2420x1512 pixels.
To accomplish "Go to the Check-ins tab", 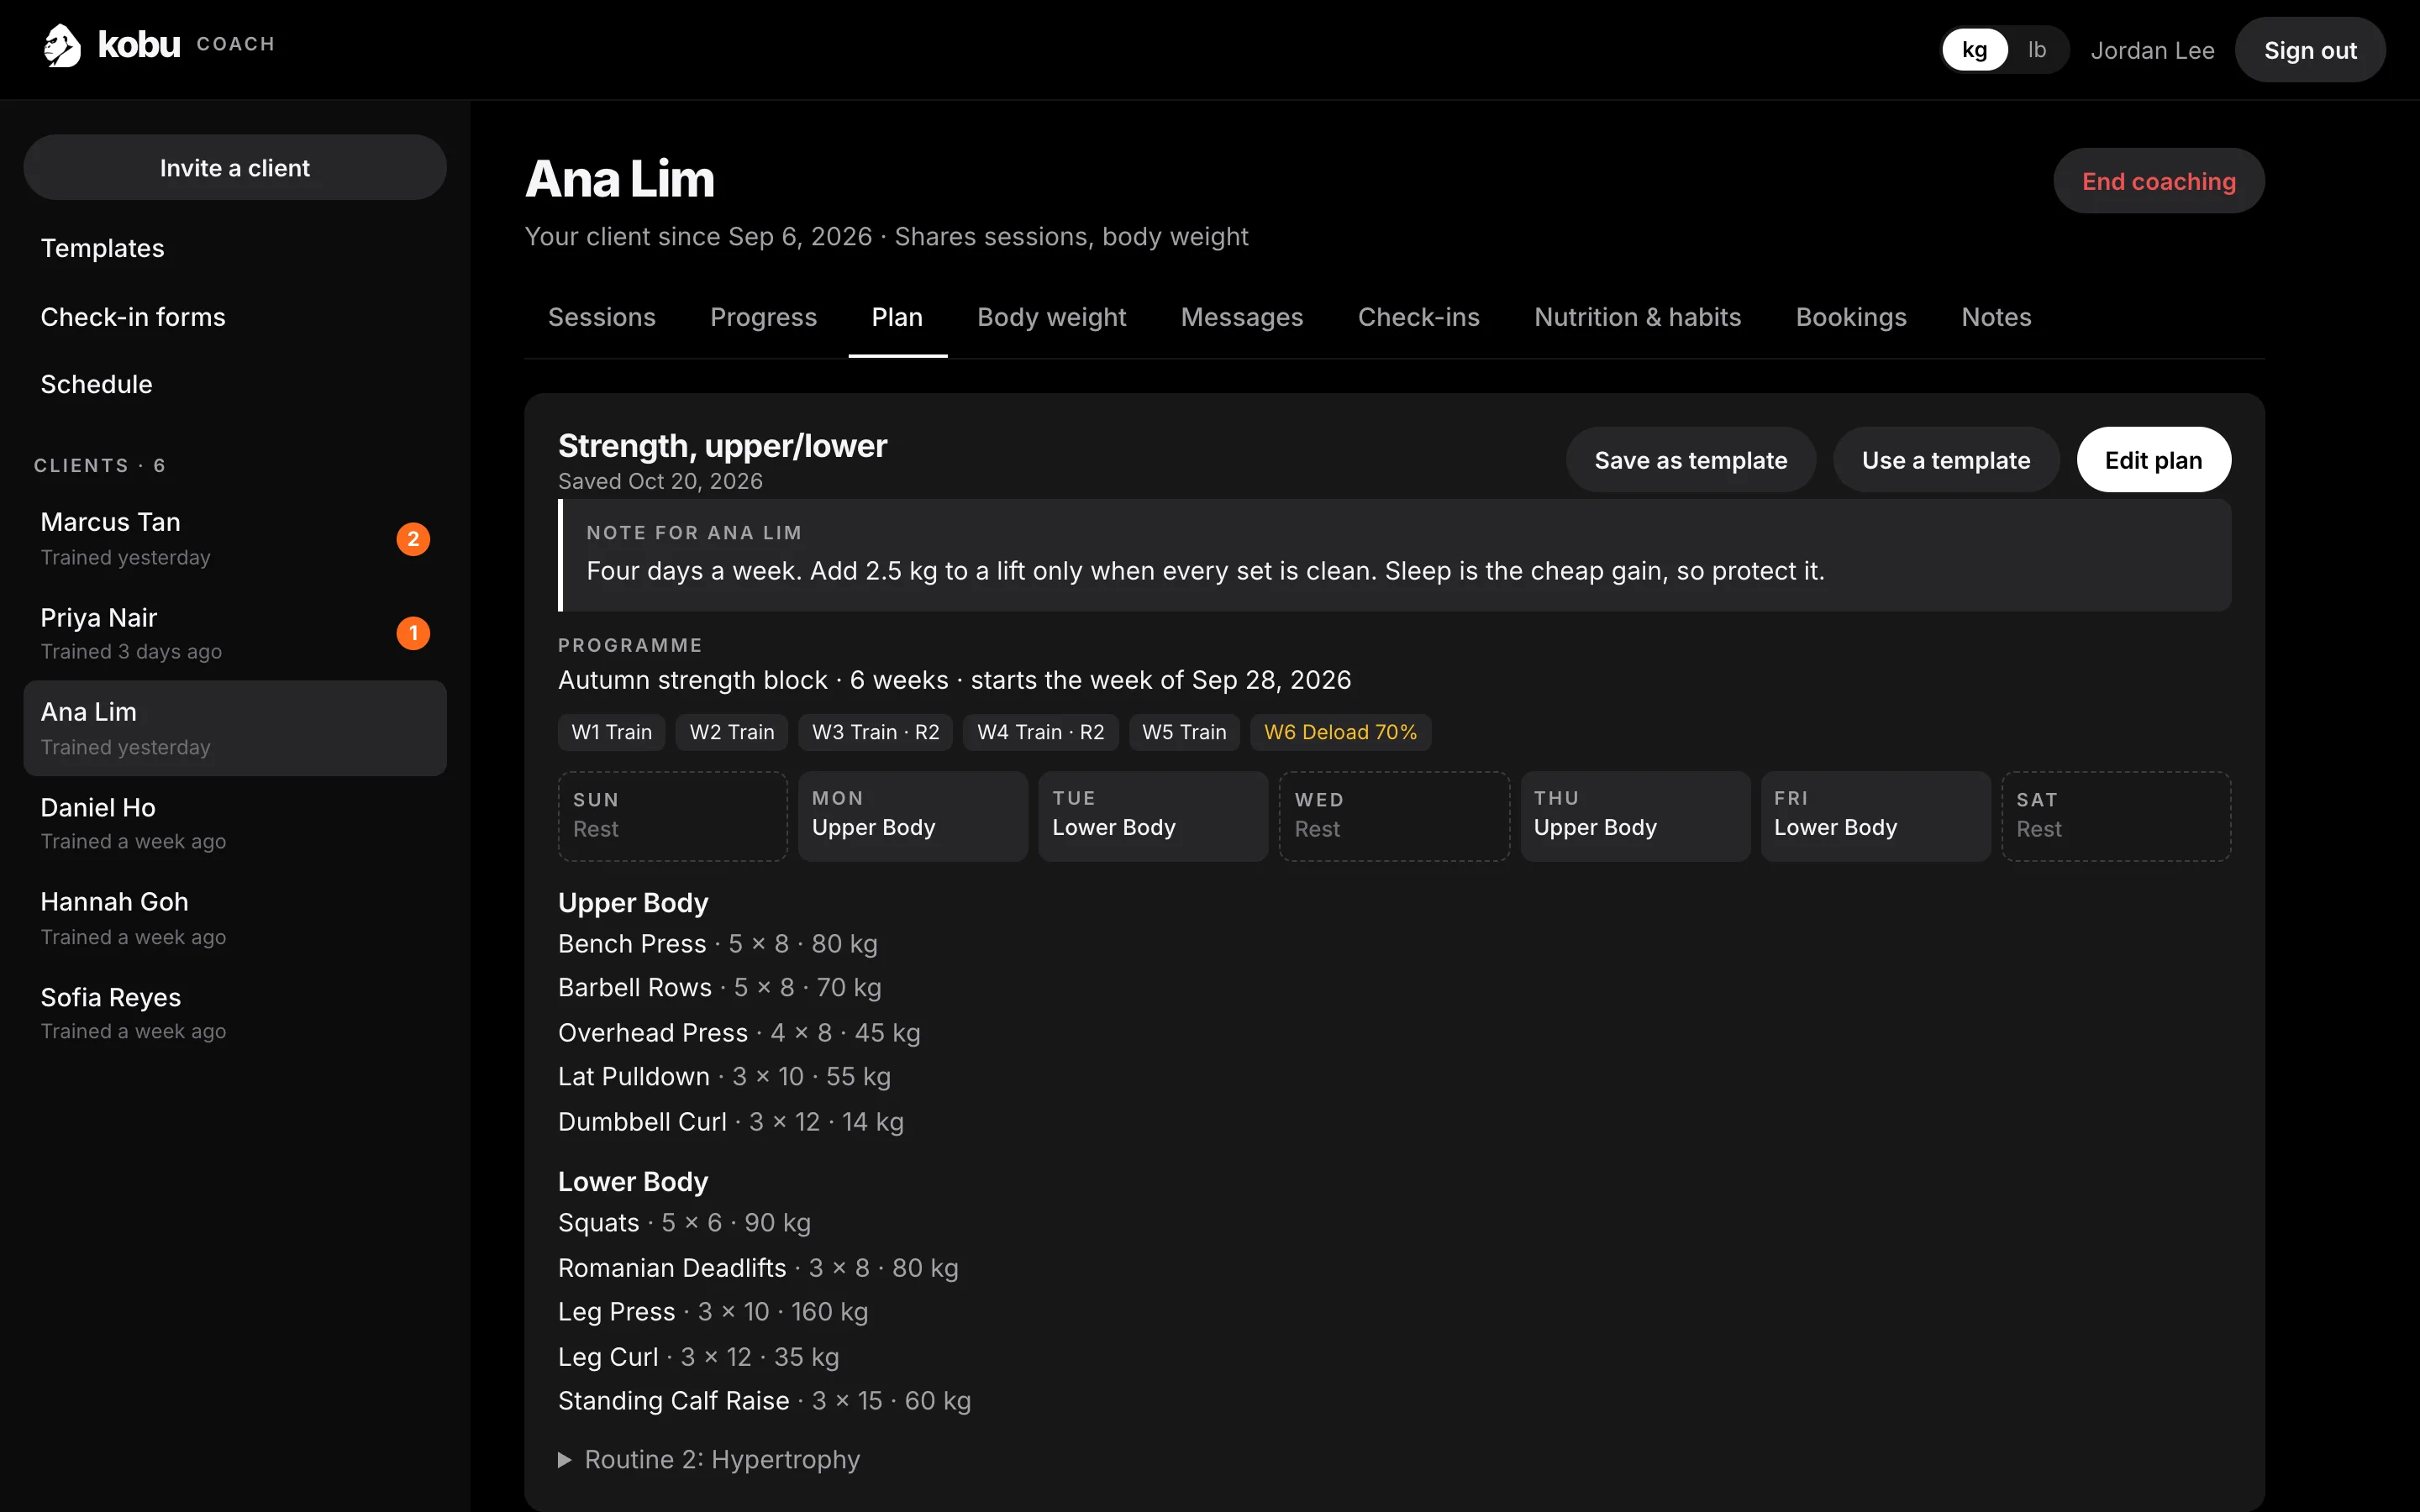I will (x=1418, y=317).
